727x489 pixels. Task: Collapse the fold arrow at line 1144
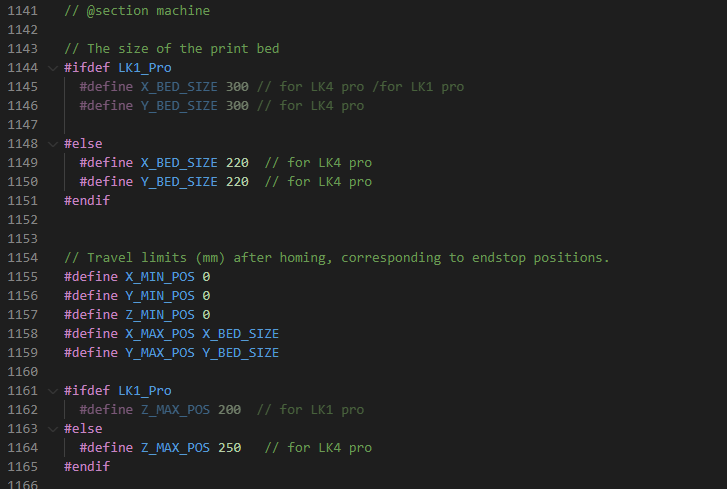[52, 68]
